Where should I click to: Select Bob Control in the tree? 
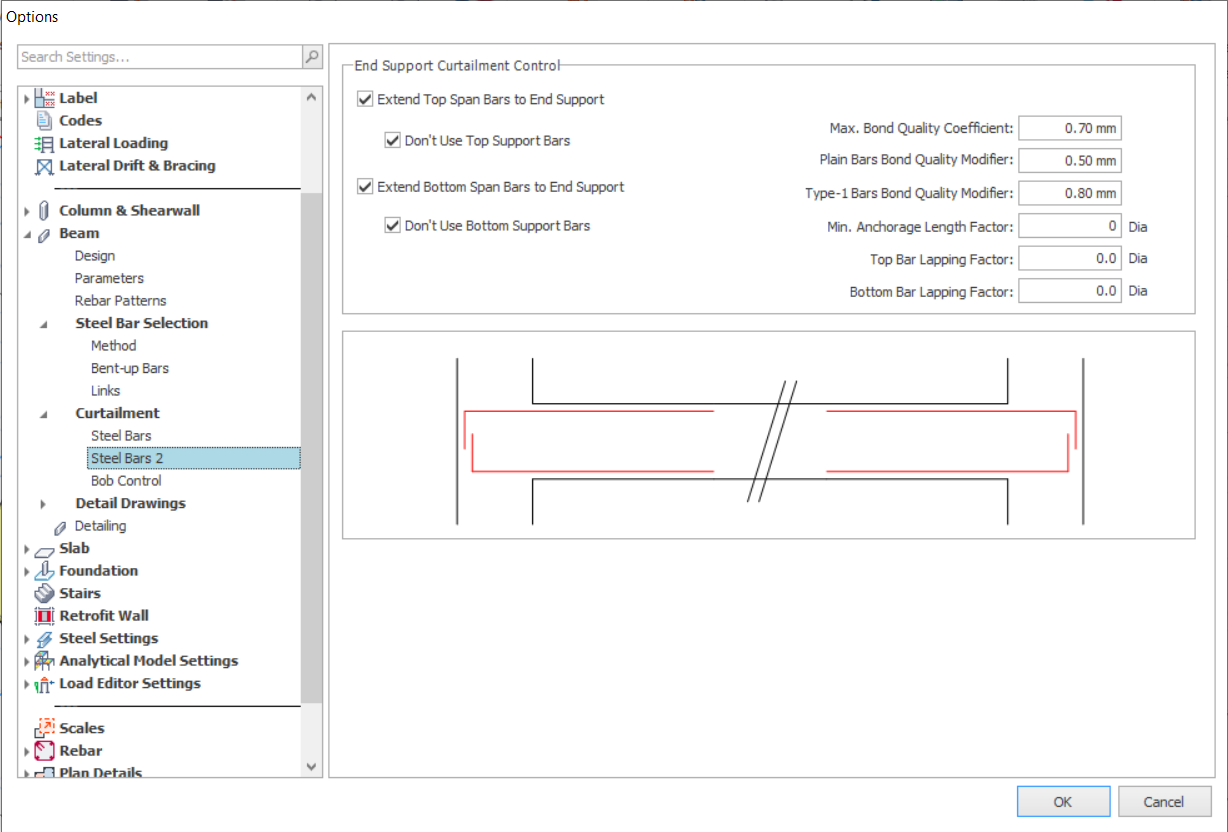[x=126, y=481]
